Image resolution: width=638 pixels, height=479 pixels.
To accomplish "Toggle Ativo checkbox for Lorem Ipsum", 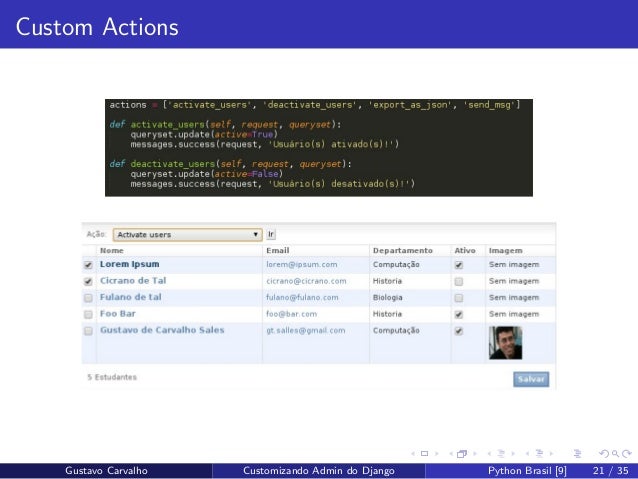I will (x=459, y=265).
